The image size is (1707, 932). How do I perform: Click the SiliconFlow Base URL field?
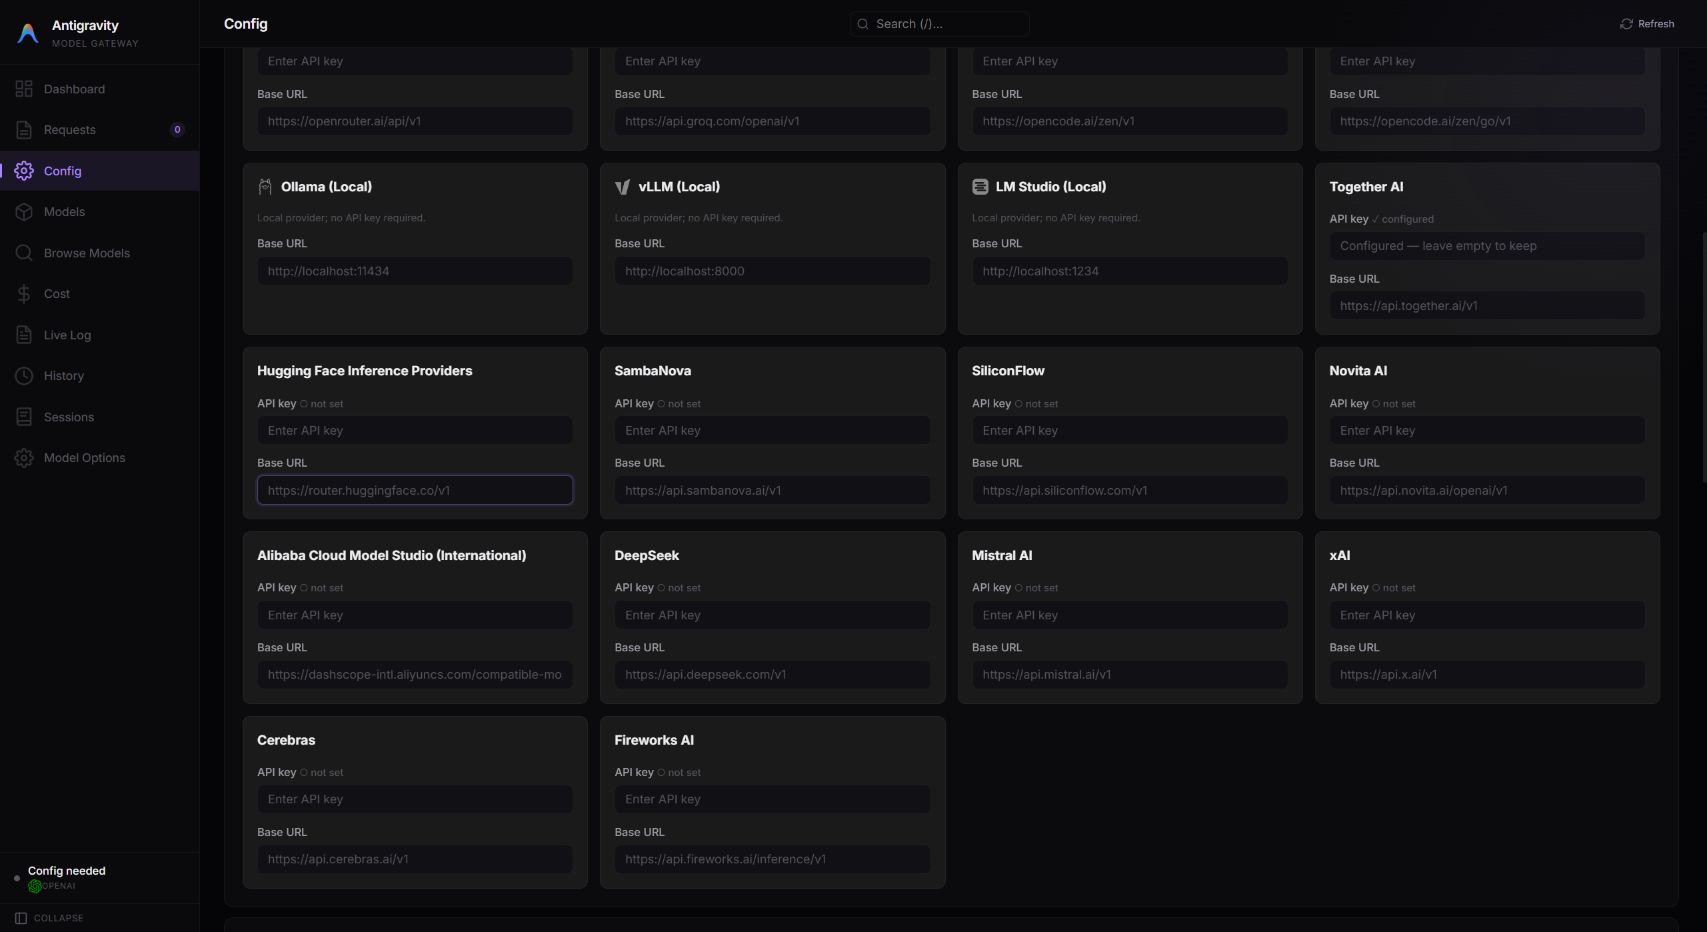click(1130, 490)
